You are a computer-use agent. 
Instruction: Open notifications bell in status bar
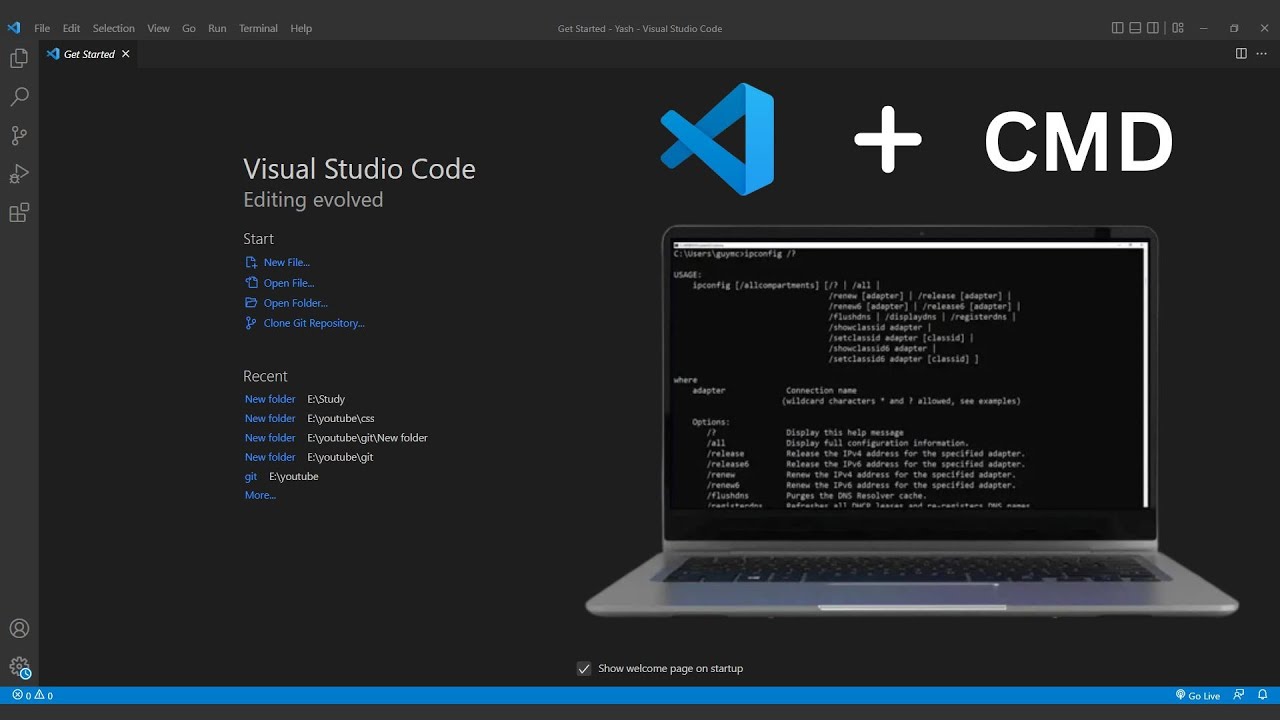[1263, 695]
